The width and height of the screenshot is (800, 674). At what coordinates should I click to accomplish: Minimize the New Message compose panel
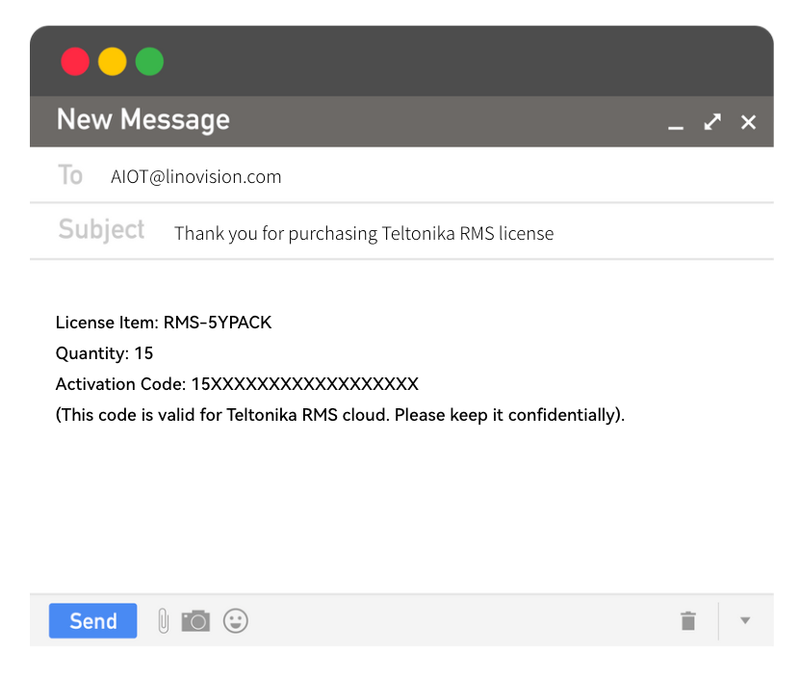tap(676, 124)
